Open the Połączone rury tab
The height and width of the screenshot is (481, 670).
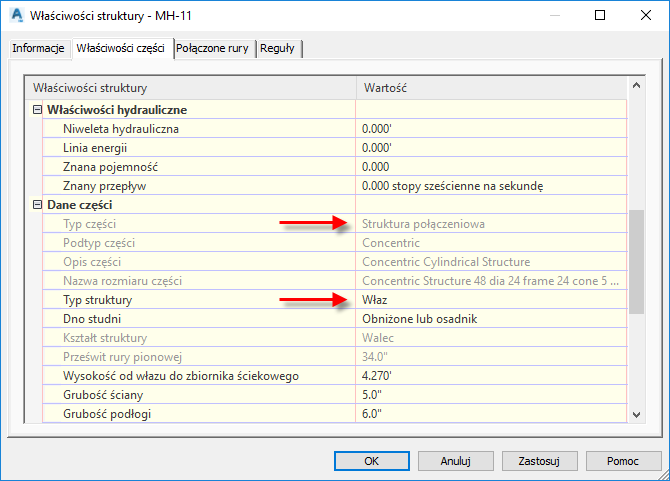[x=212, y=48]
